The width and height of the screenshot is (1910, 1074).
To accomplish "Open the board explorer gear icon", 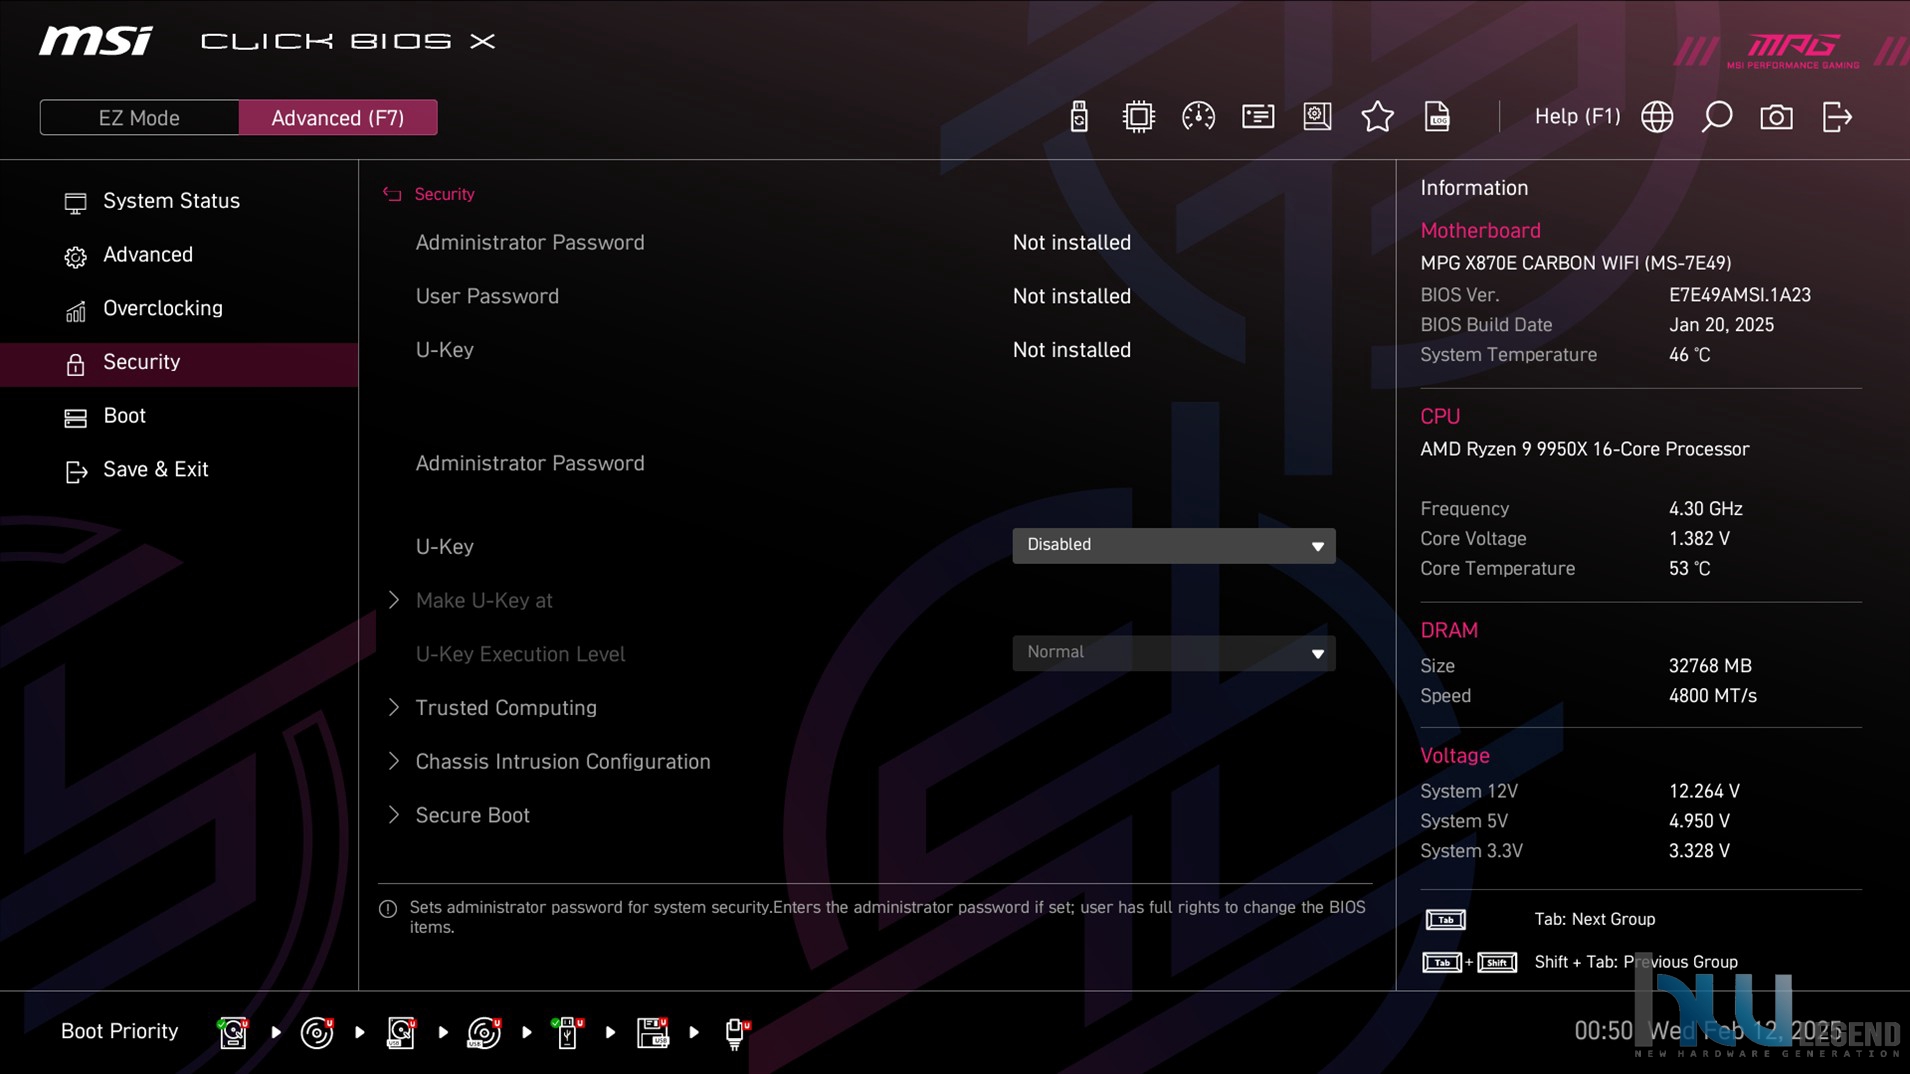I will click(1317, 117).
